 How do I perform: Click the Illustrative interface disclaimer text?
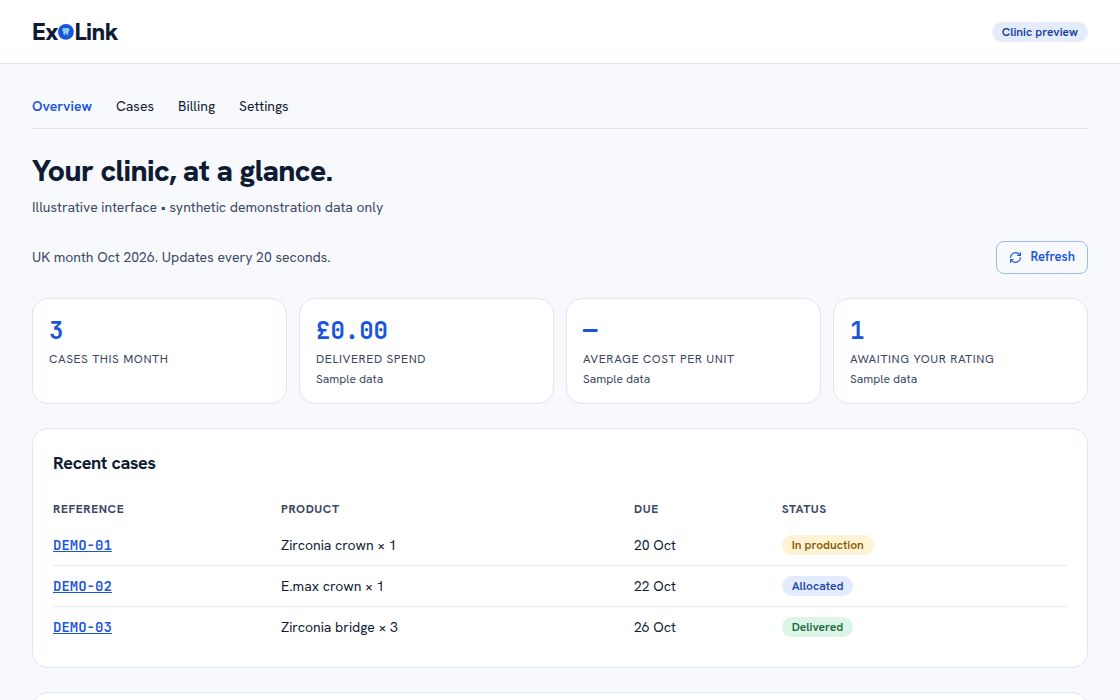click(207, 208)
